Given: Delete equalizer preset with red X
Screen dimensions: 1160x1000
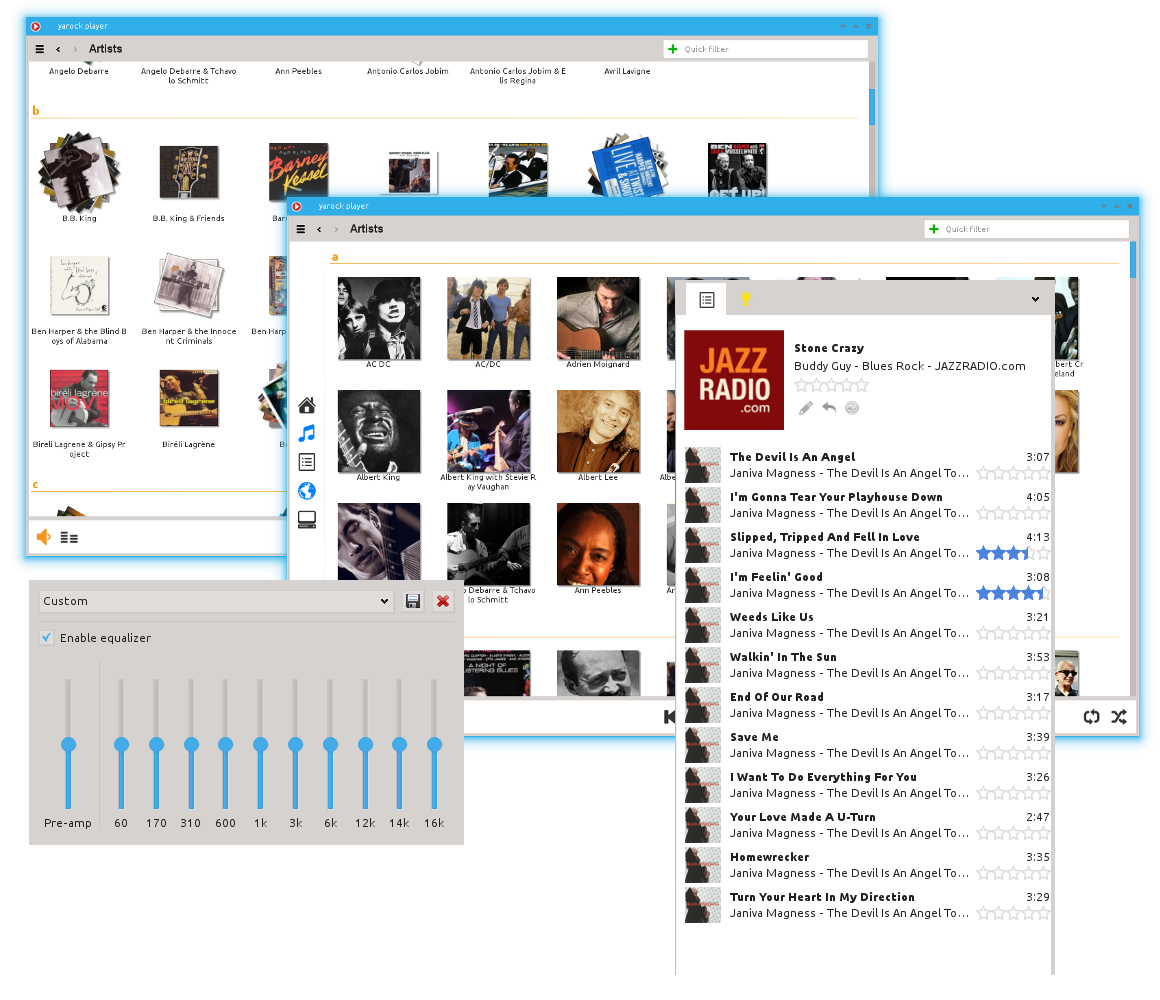Looking at the screenshot, I should [x=443, y=601].
